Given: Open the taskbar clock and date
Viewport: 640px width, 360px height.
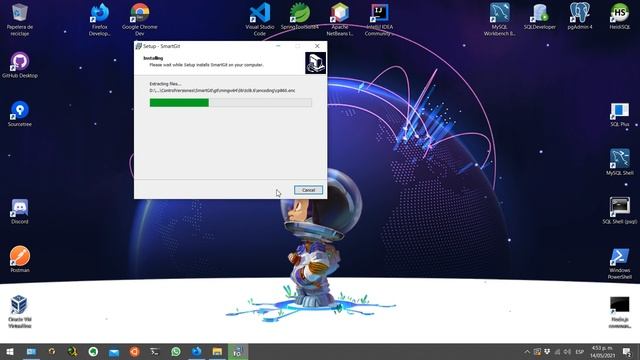Looking at the screenshot, I should pos(602,352).
